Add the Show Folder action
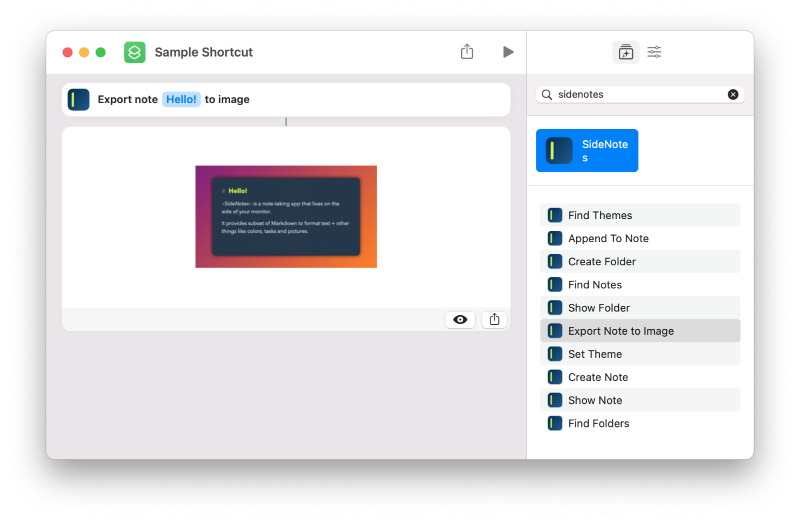 pyautogui.click(x=640, y=308)
